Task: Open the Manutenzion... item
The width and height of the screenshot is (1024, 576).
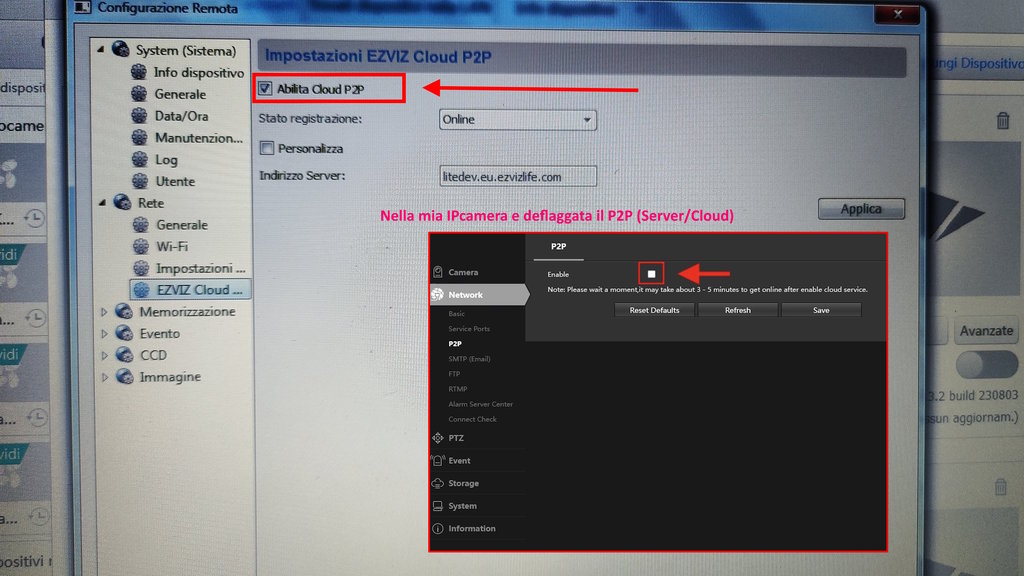Action: [x=199, y=138]
